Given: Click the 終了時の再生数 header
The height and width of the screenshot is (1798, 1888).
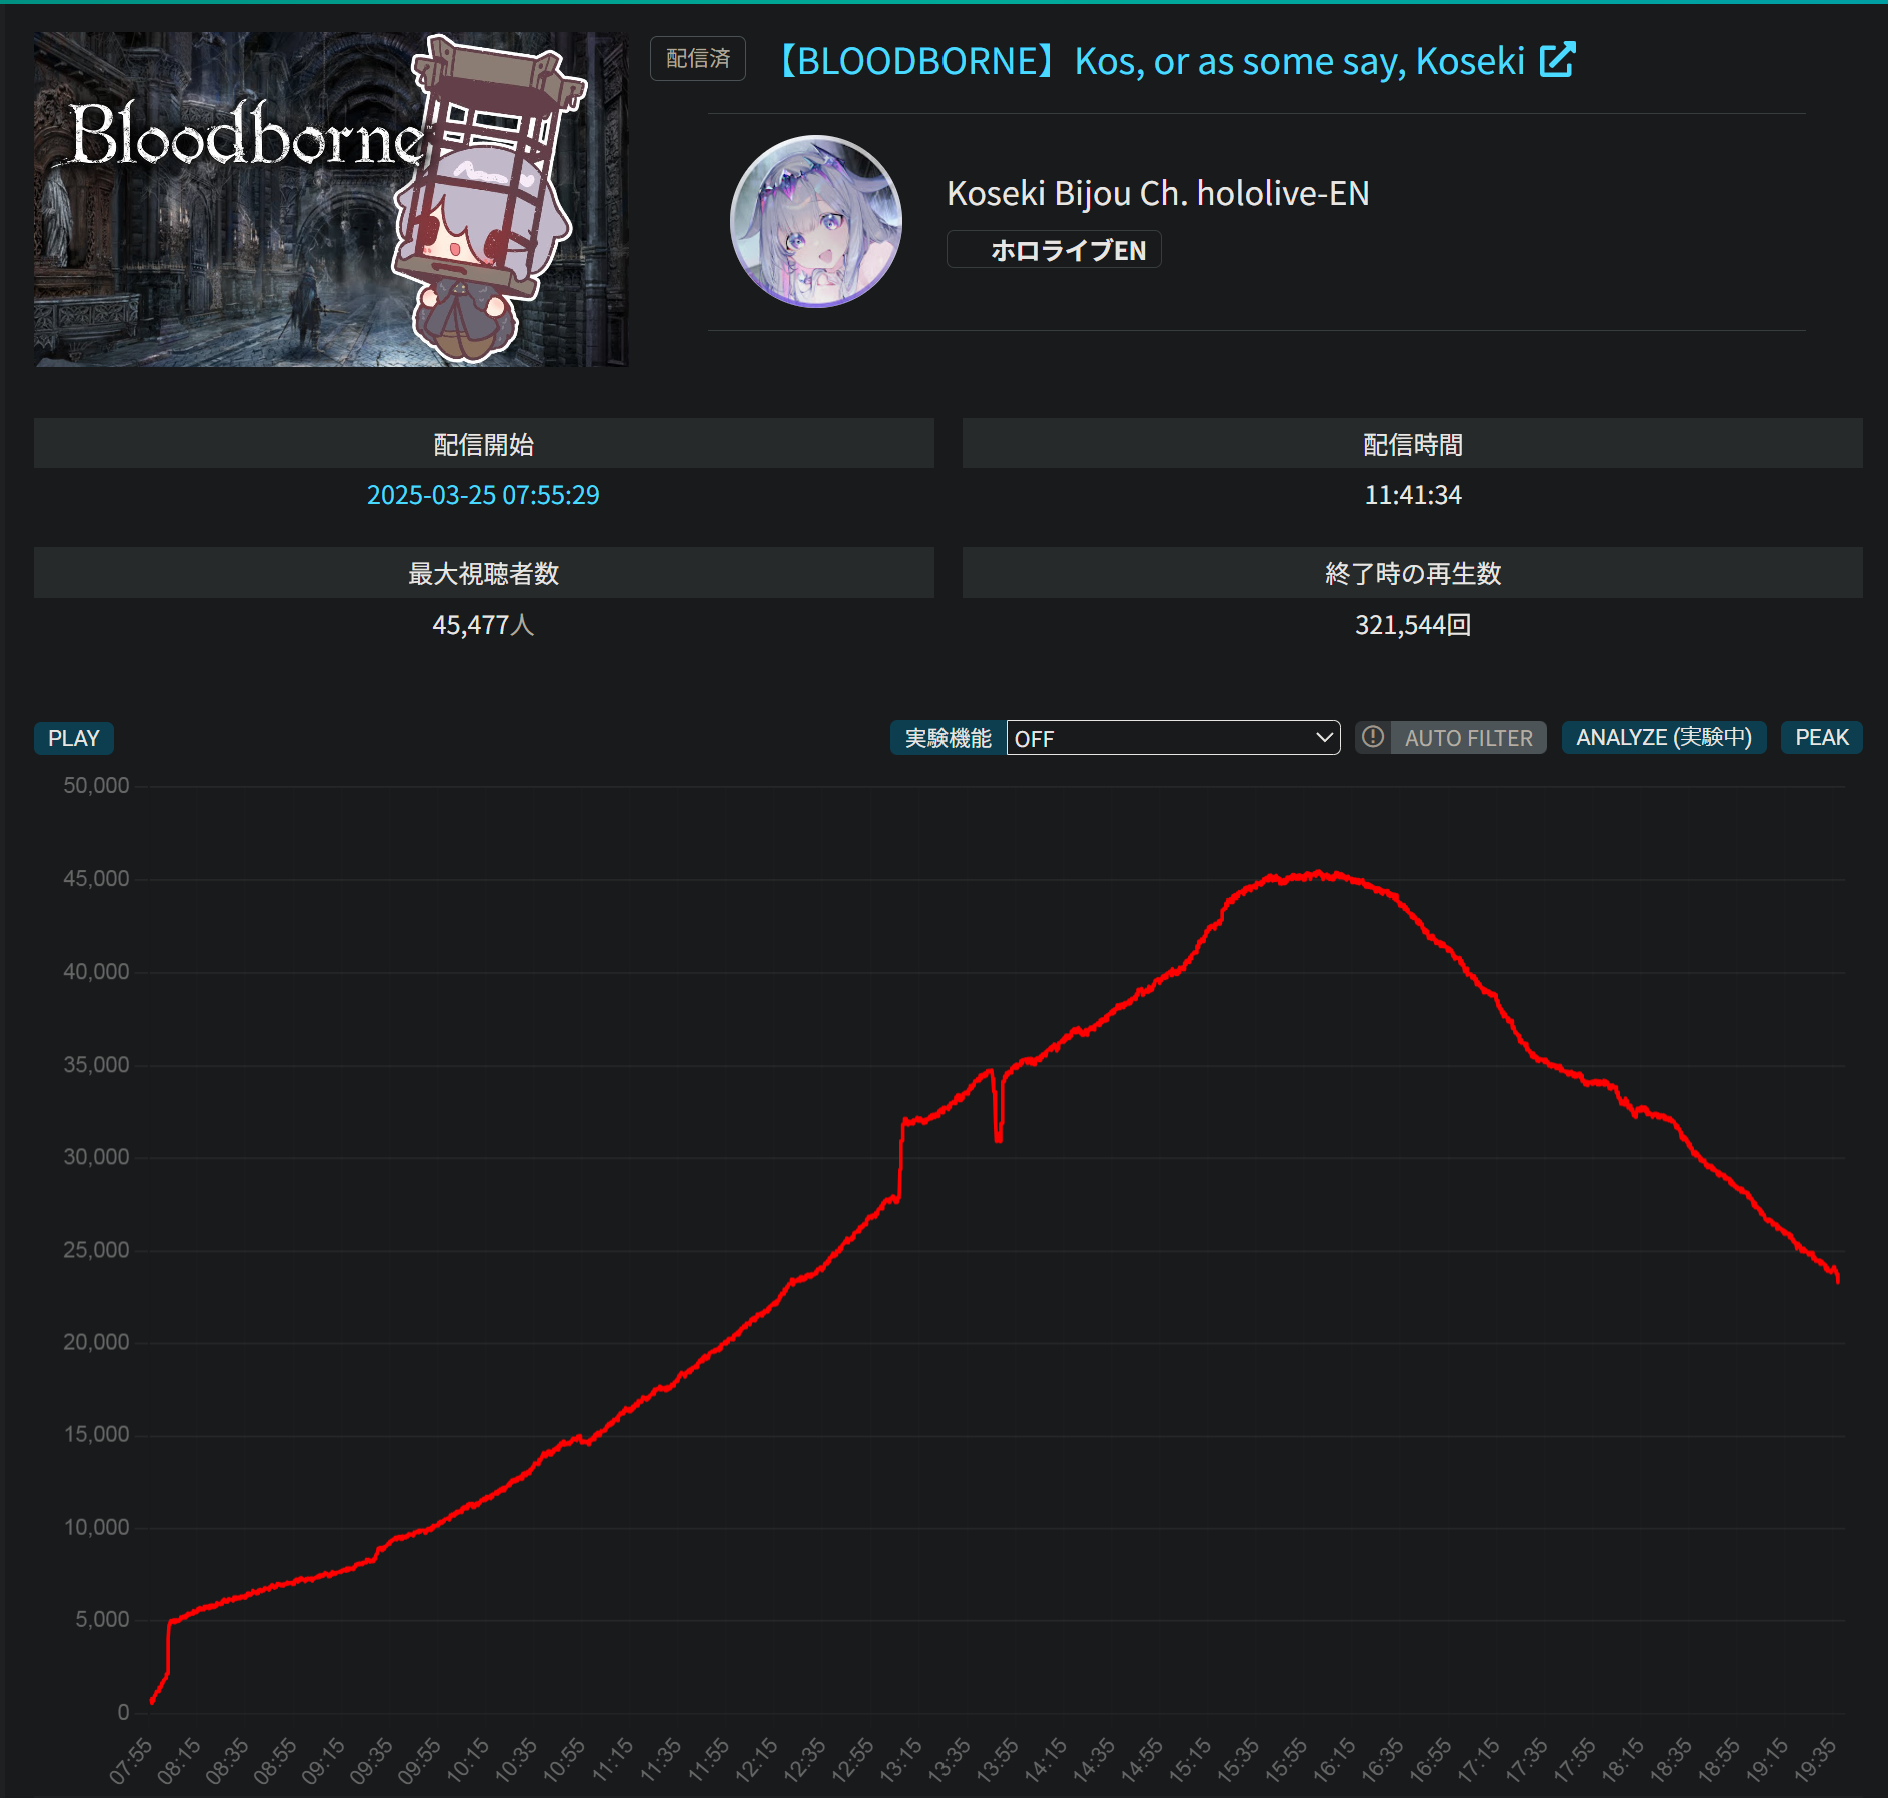Looking at the screenshot, I should click(x=1413, y=573).
